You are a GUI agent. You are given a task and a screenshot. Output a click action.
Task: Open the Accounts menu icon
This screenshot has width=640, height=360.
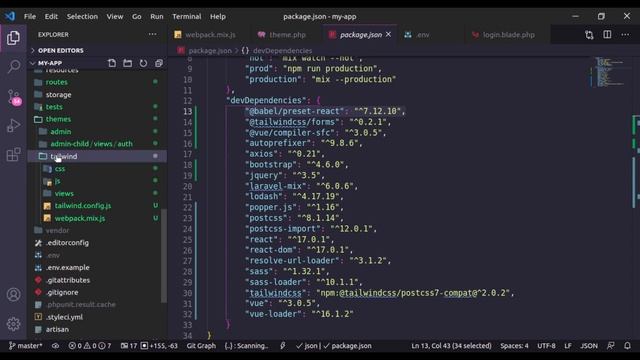click(13, 294)
